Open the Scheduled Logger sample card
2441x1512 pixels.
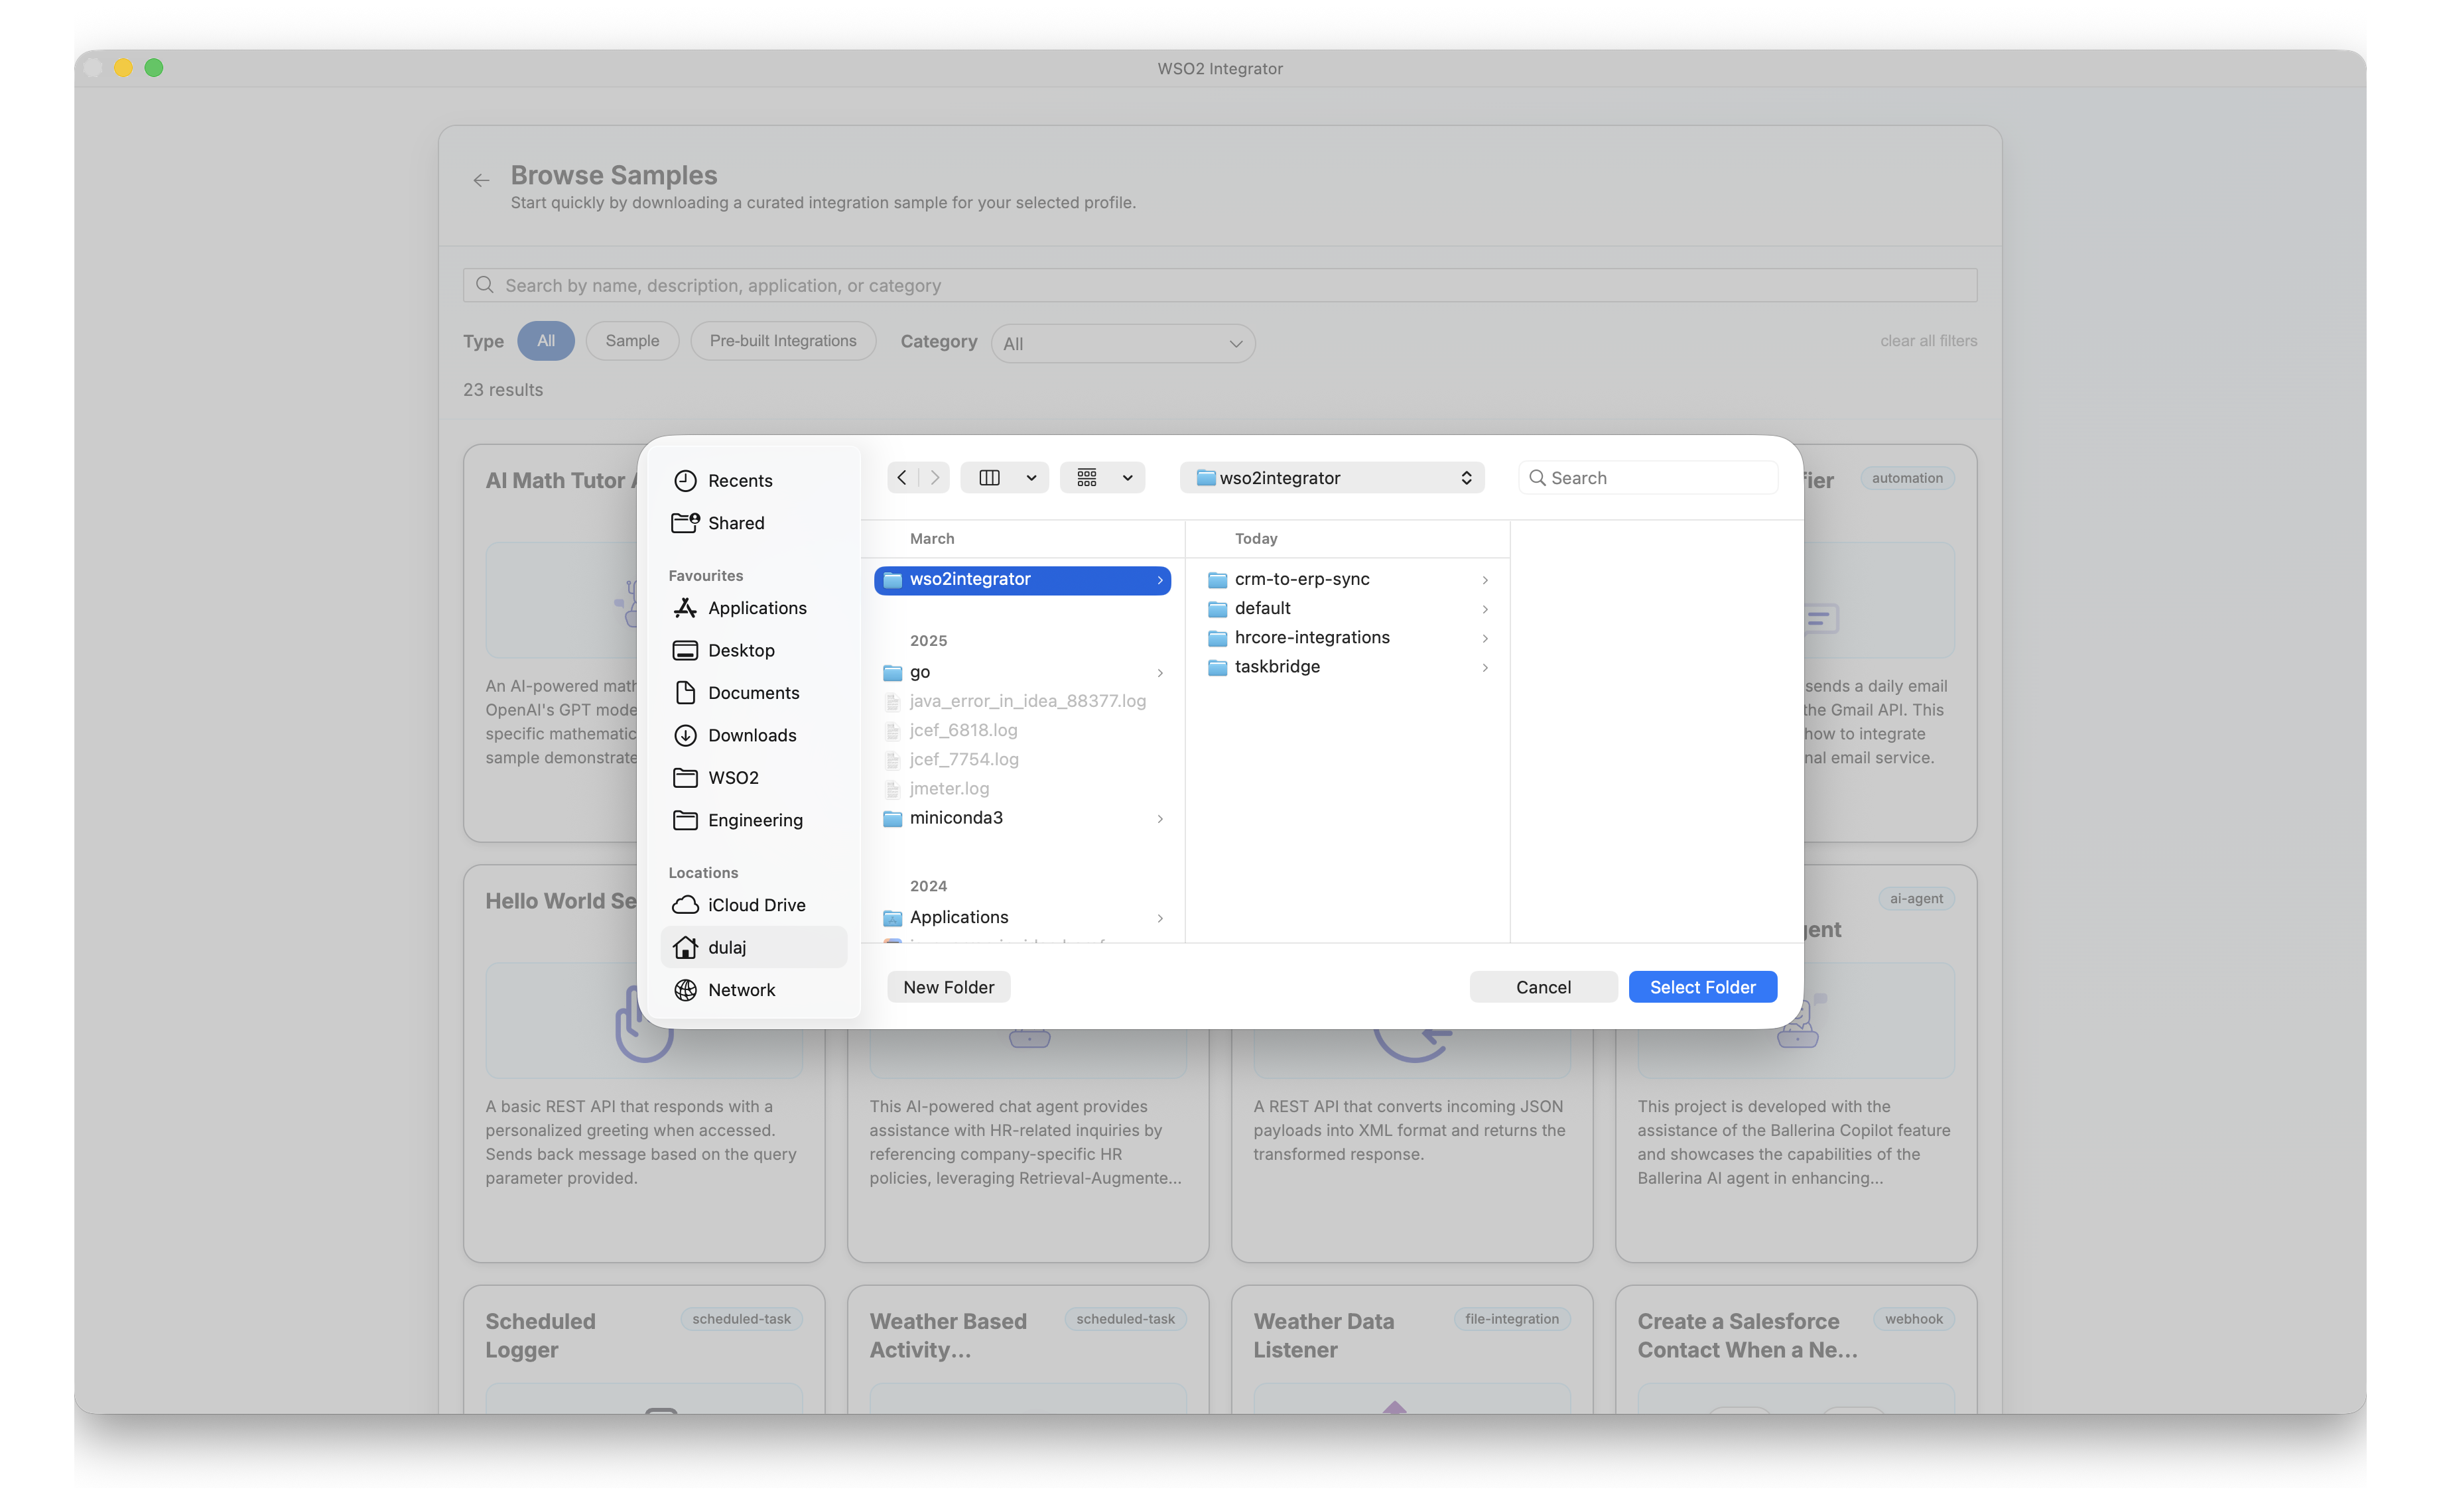click(x=644, y=1350)
